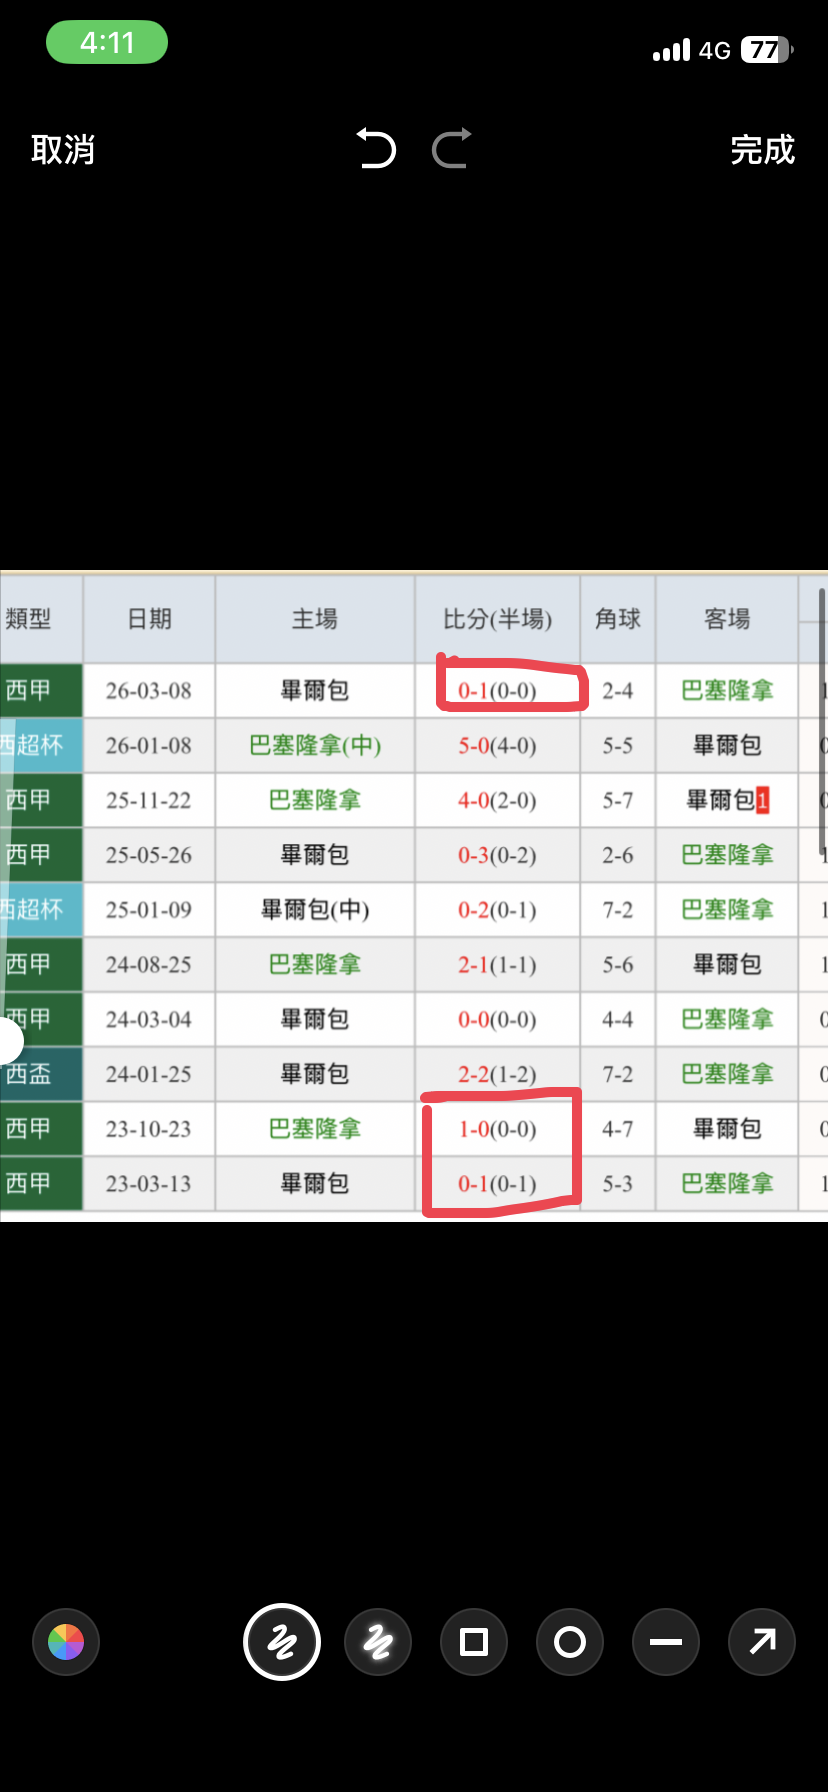This screenshot has height=1792, width=828.
Task: Tap the cellular signal bars icon
Action: 671,50
